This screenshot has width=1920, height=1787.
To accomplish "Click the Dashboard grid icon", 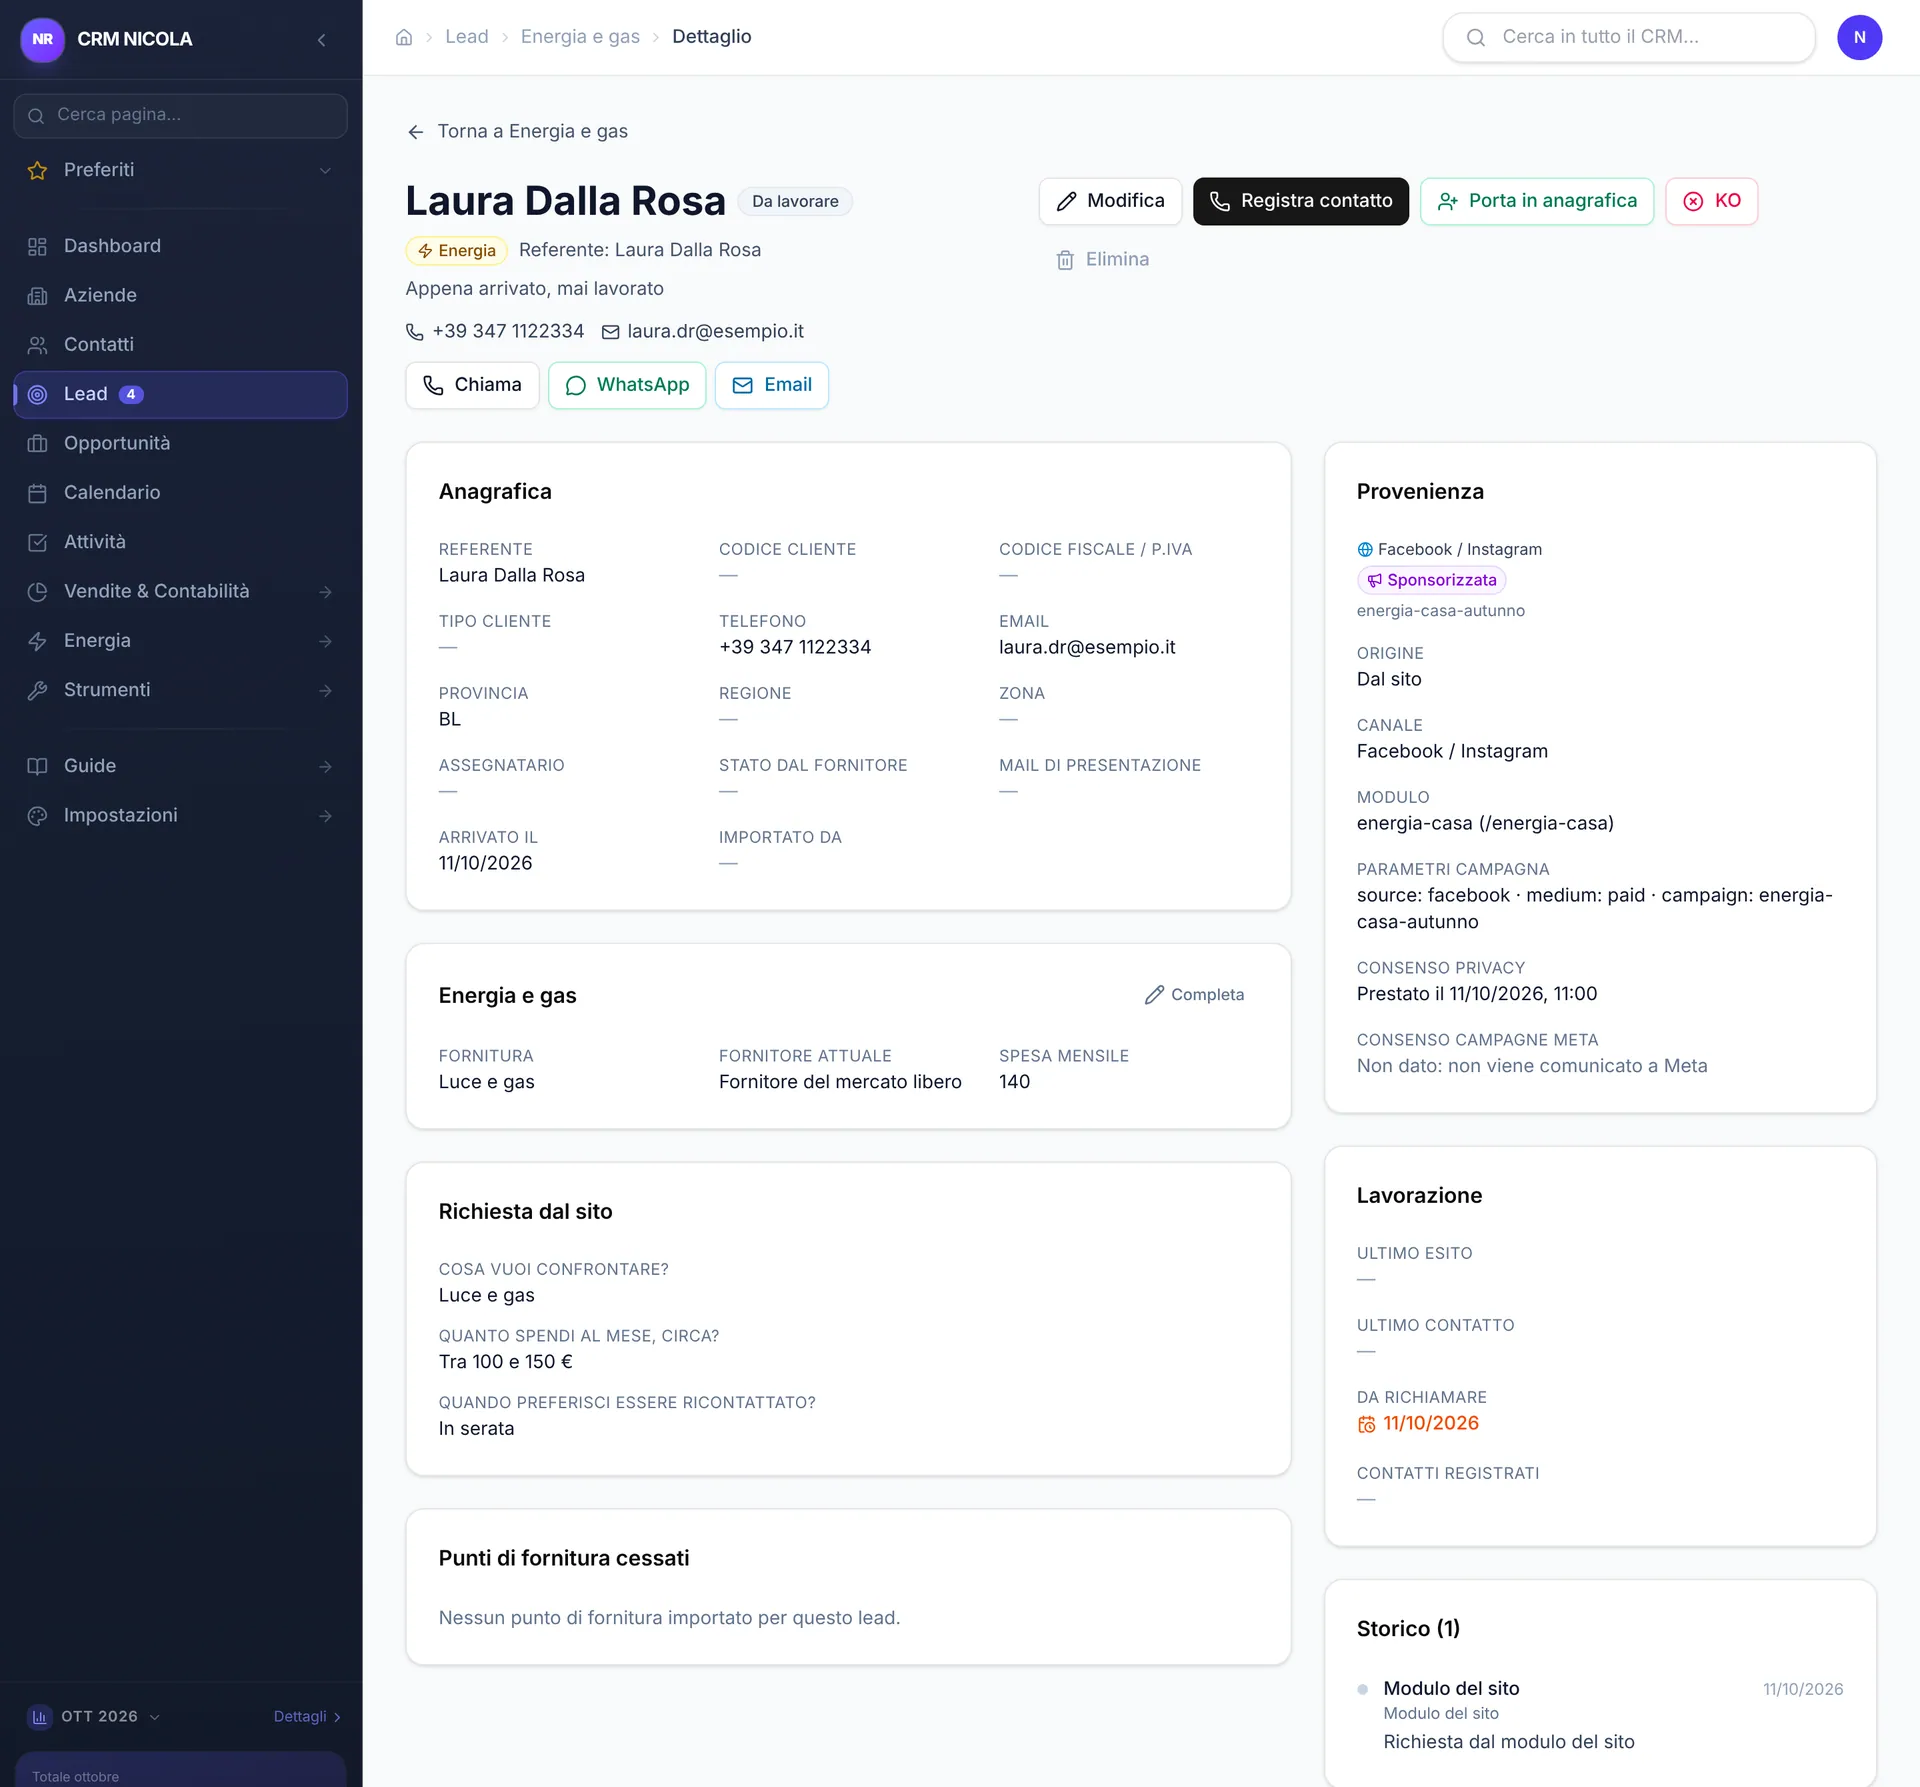I will 37,246.
